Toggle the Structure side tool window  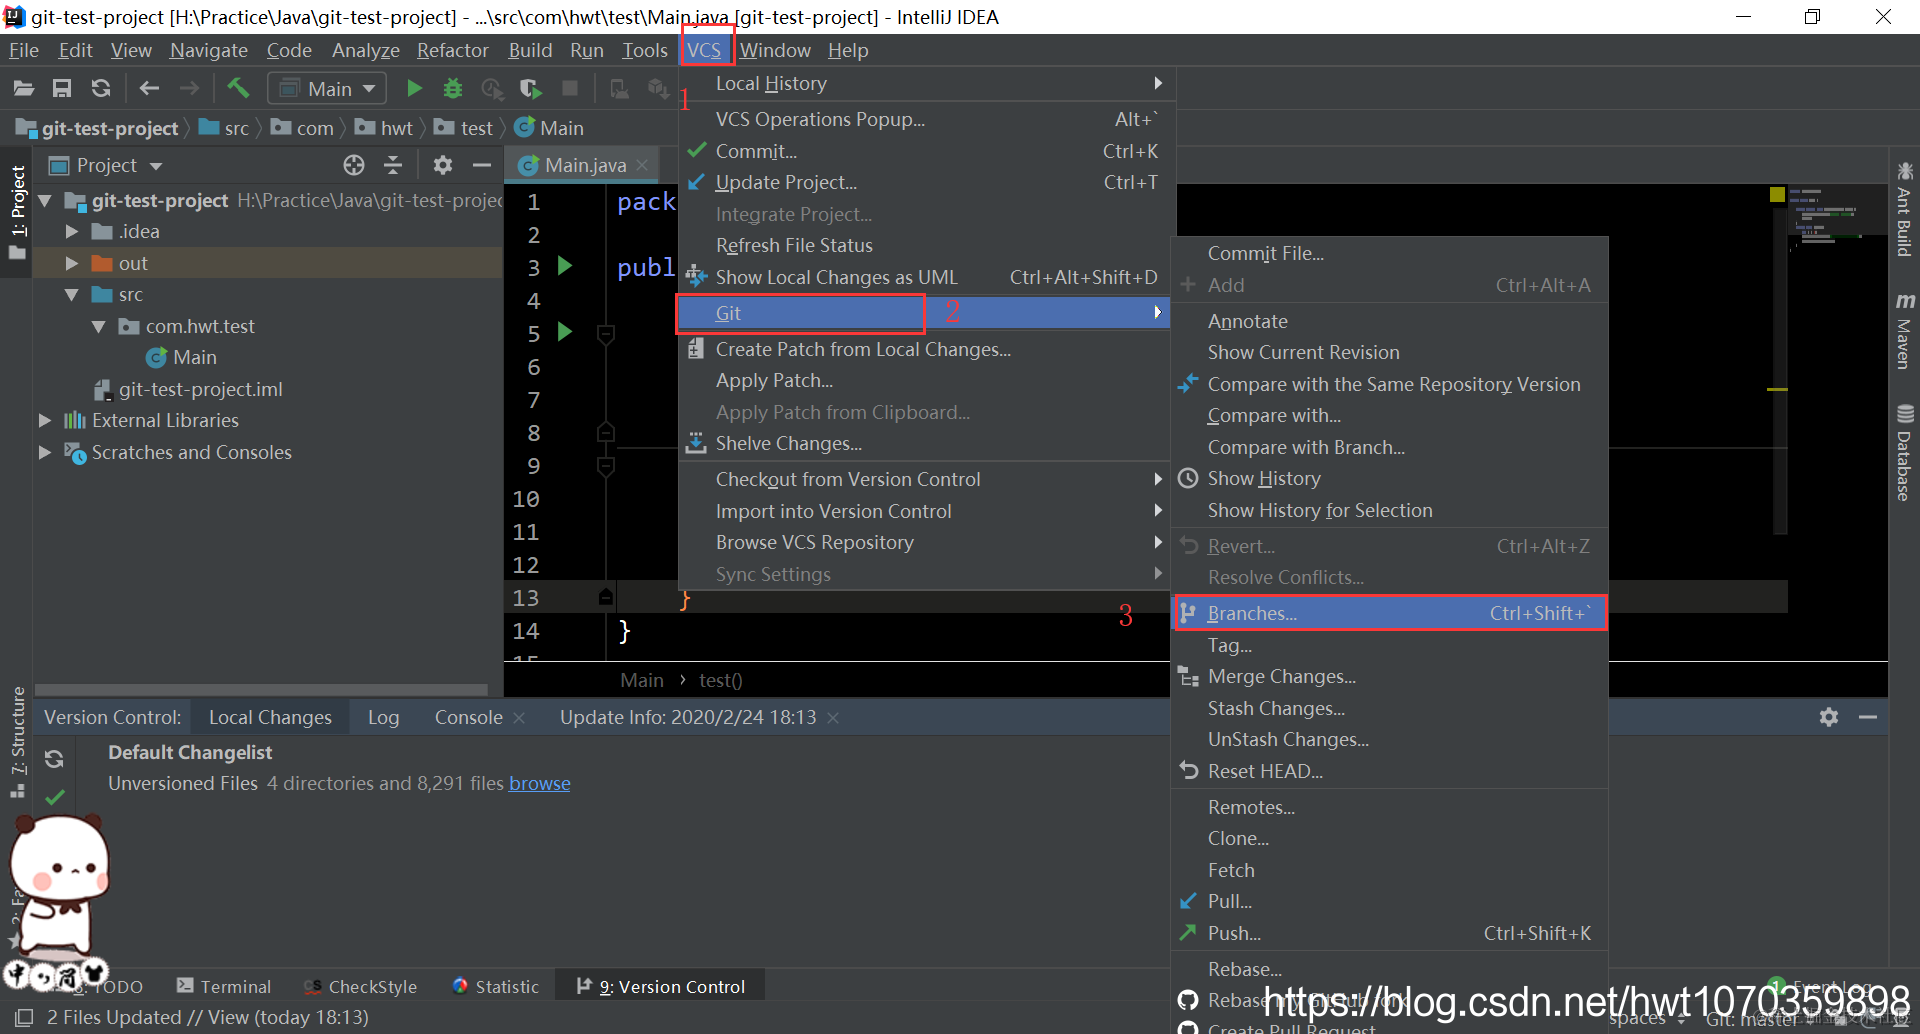(17, 742)
